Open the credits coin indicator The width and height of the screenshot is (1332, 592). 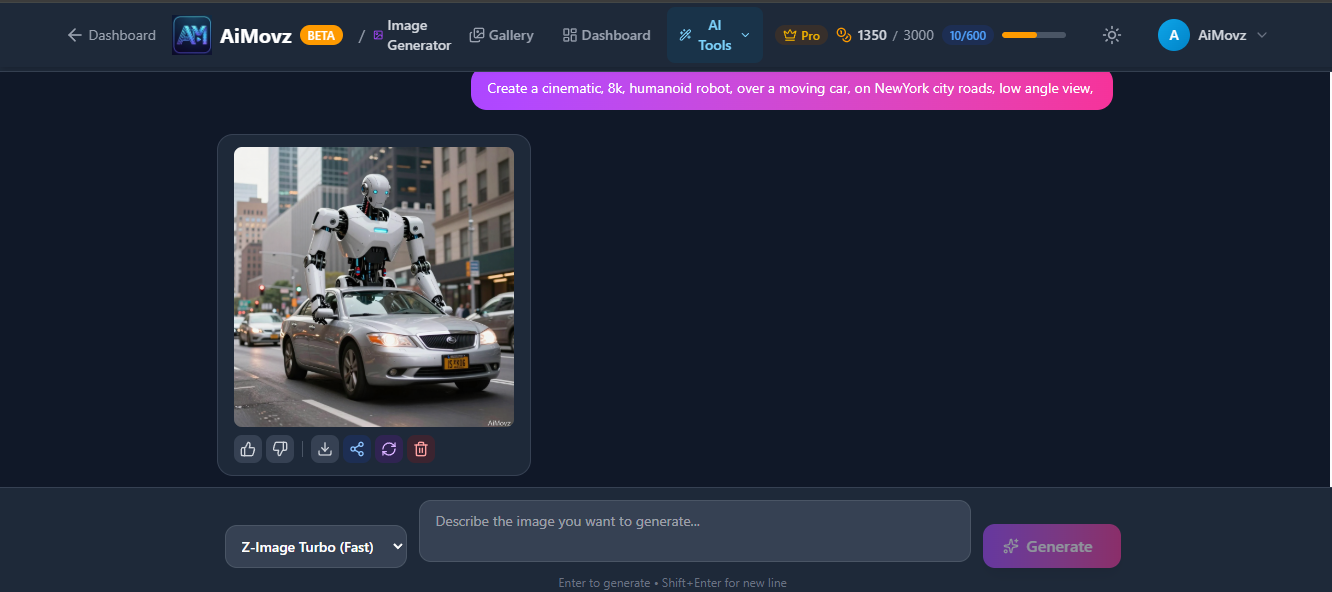click(843, 34)
